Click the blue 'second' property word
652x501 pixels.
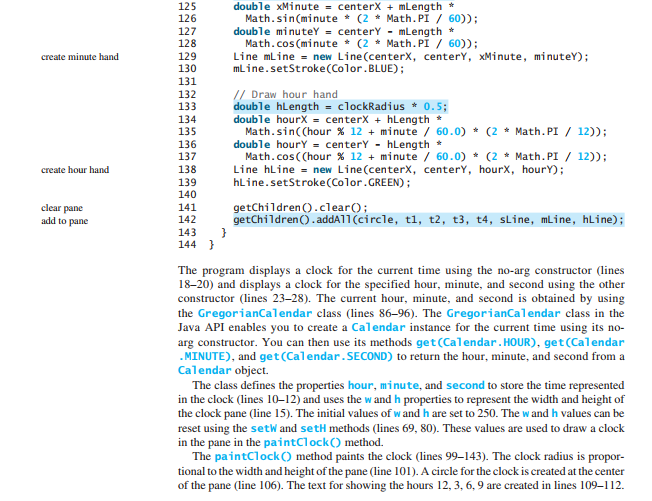(465, 385)
